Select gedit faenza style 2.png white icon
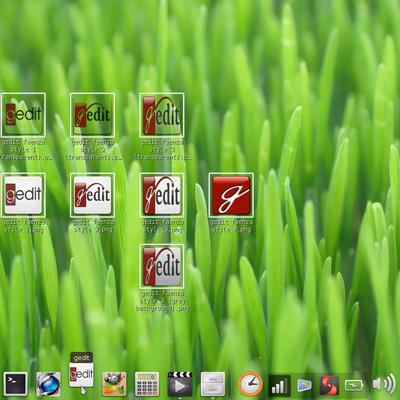 tap(92, 195)
